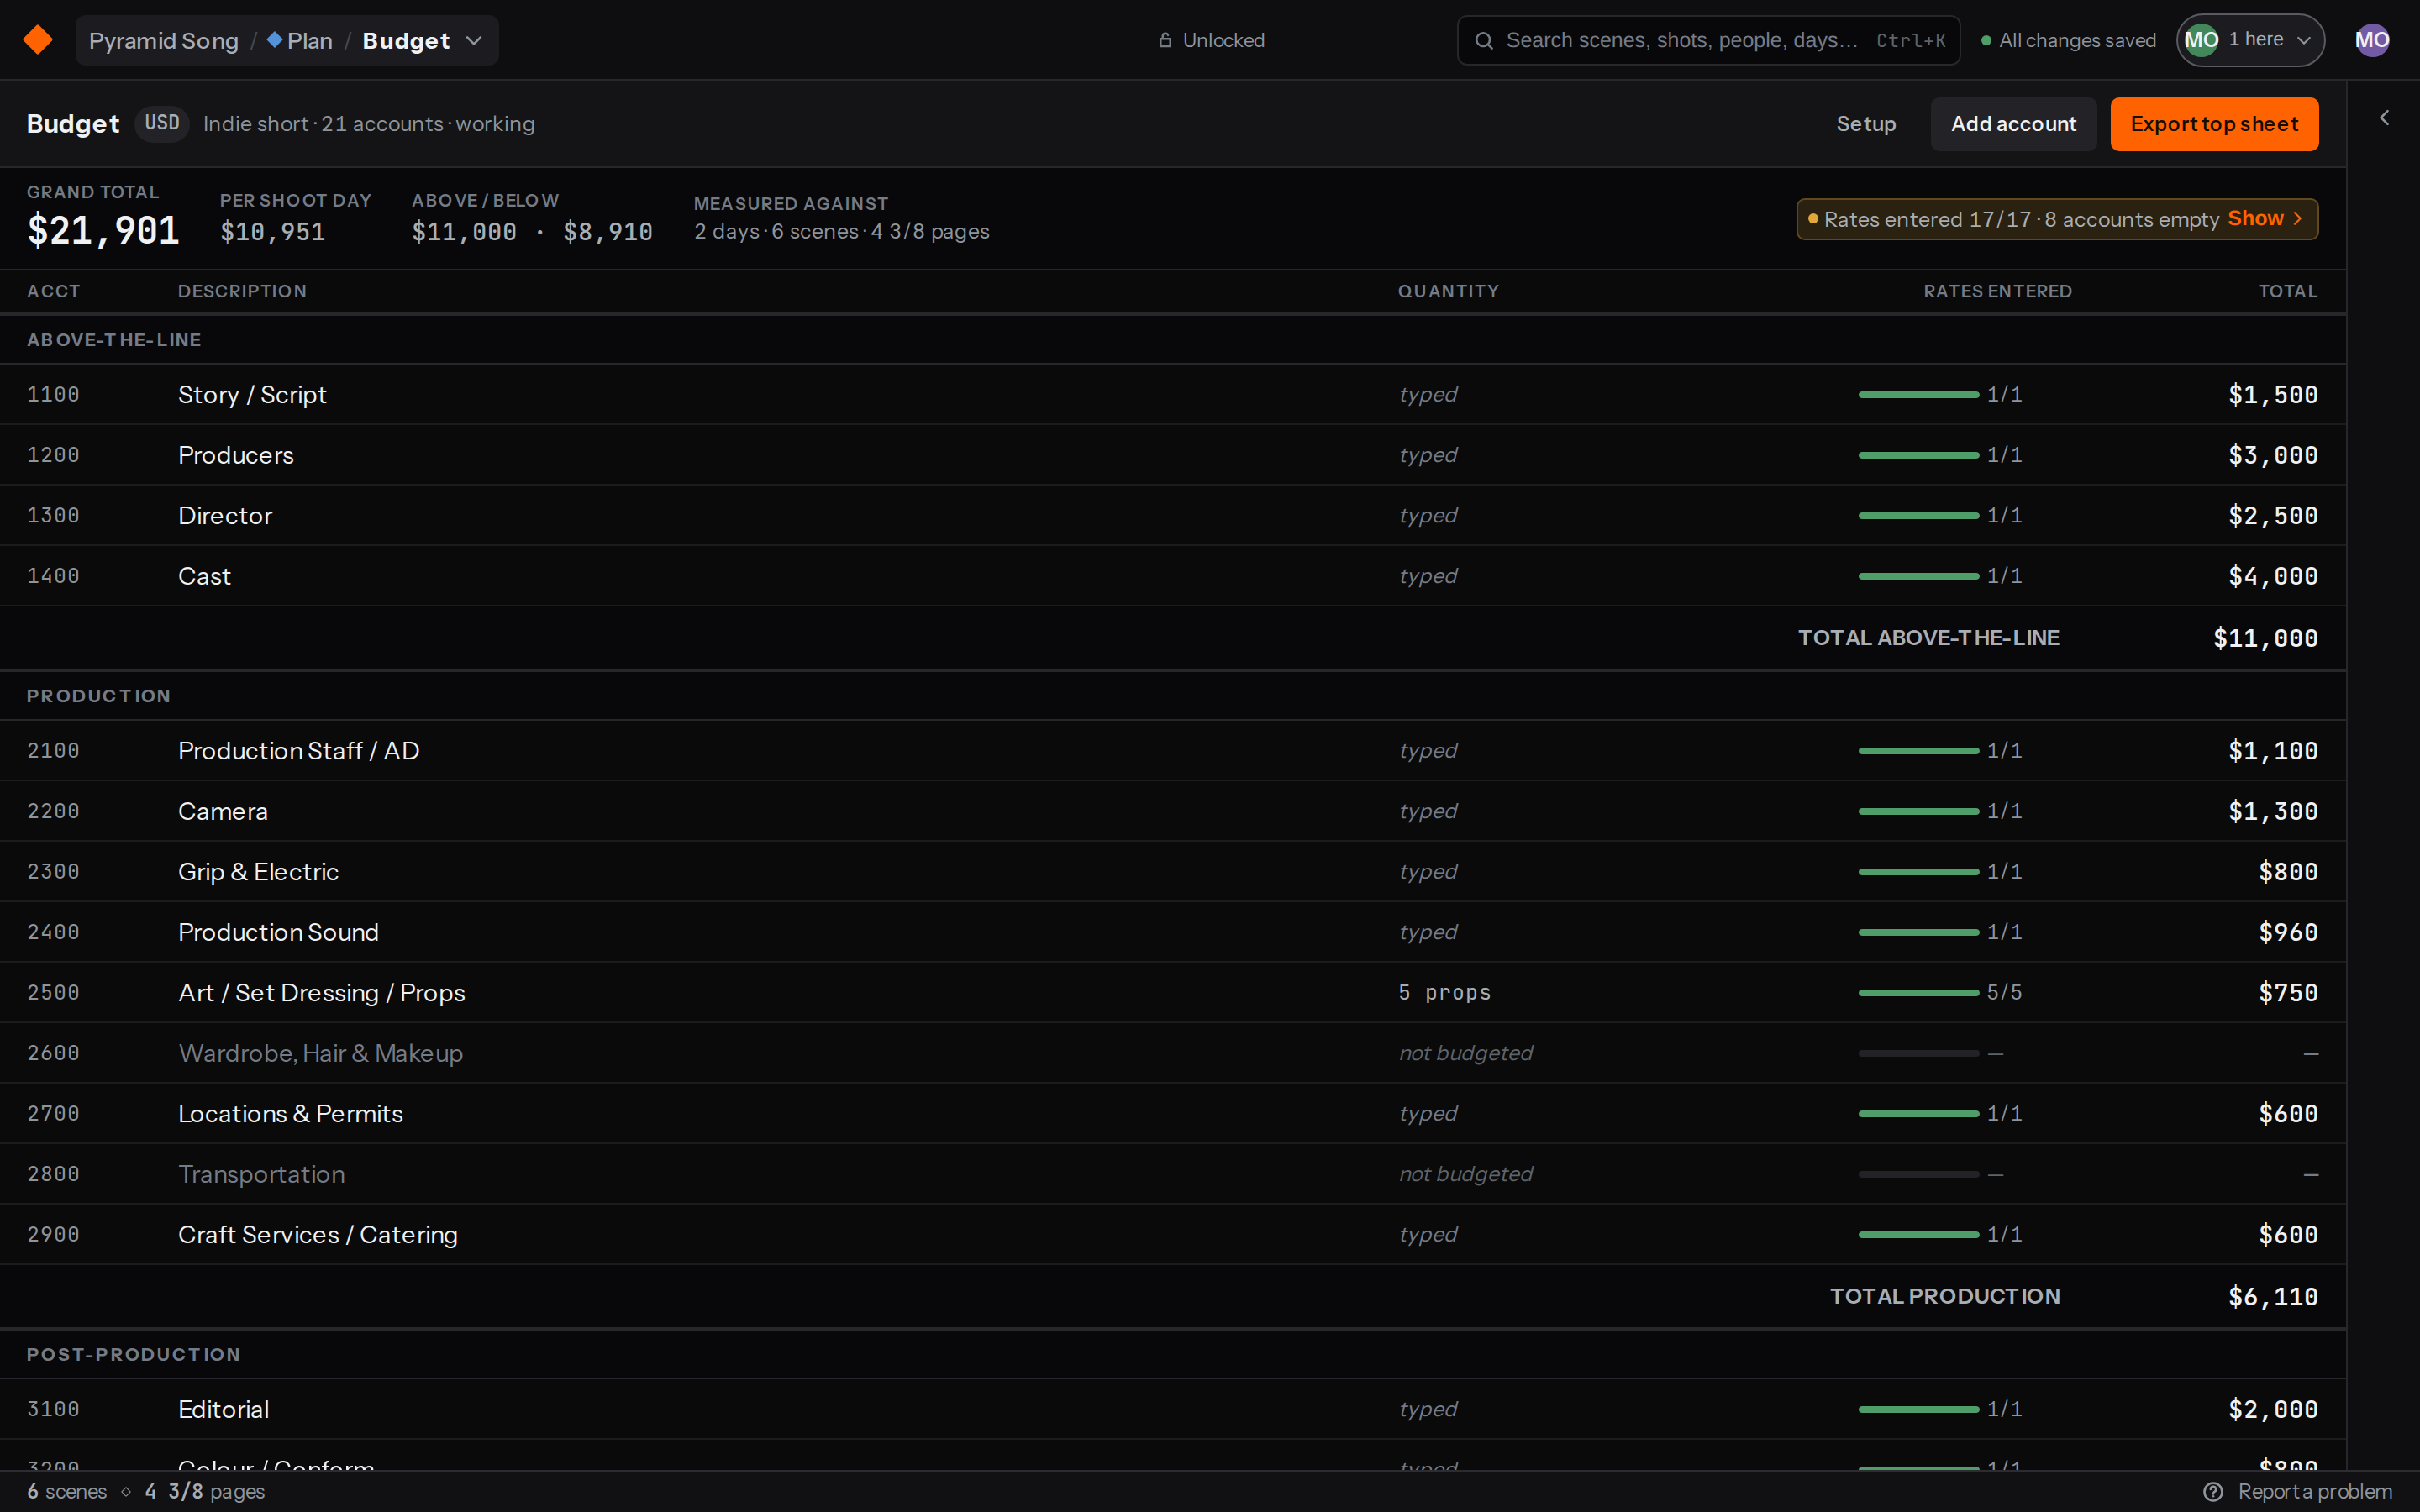Click the ACCT column header

(54, 291)
